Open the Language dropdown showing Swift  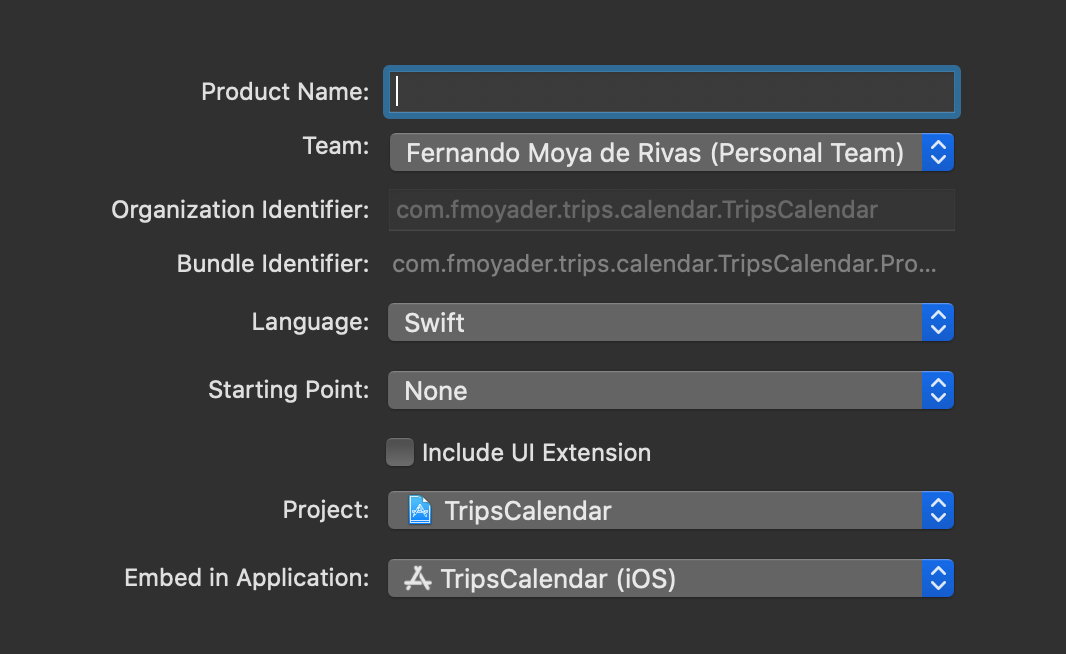654,323
